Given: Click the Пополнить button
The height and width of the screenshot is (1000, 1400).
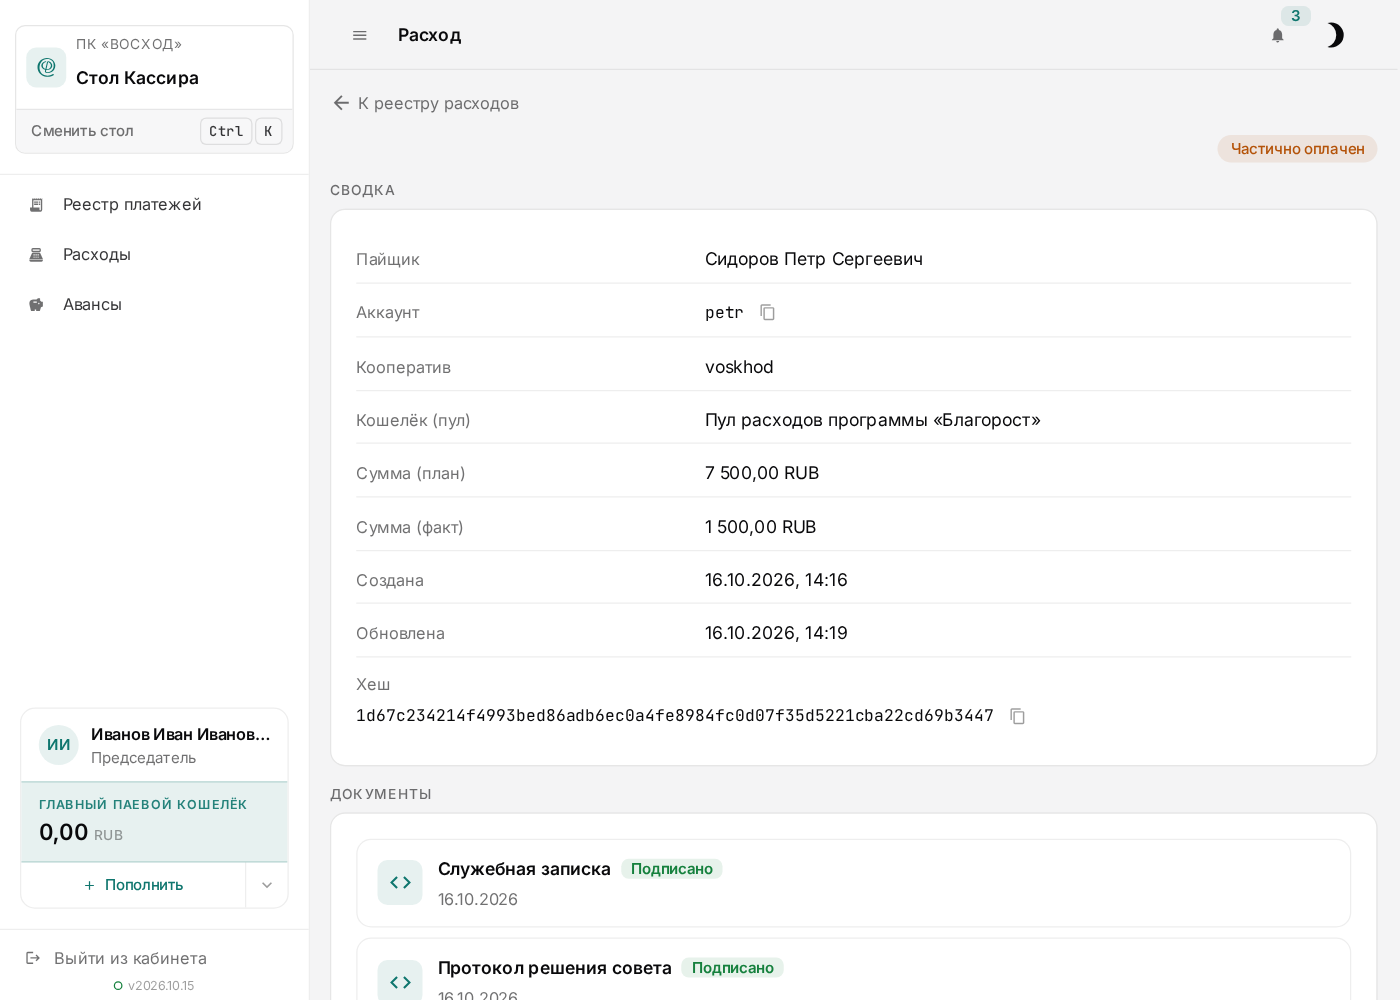Looking at the screenshot, I should [133, 885].
